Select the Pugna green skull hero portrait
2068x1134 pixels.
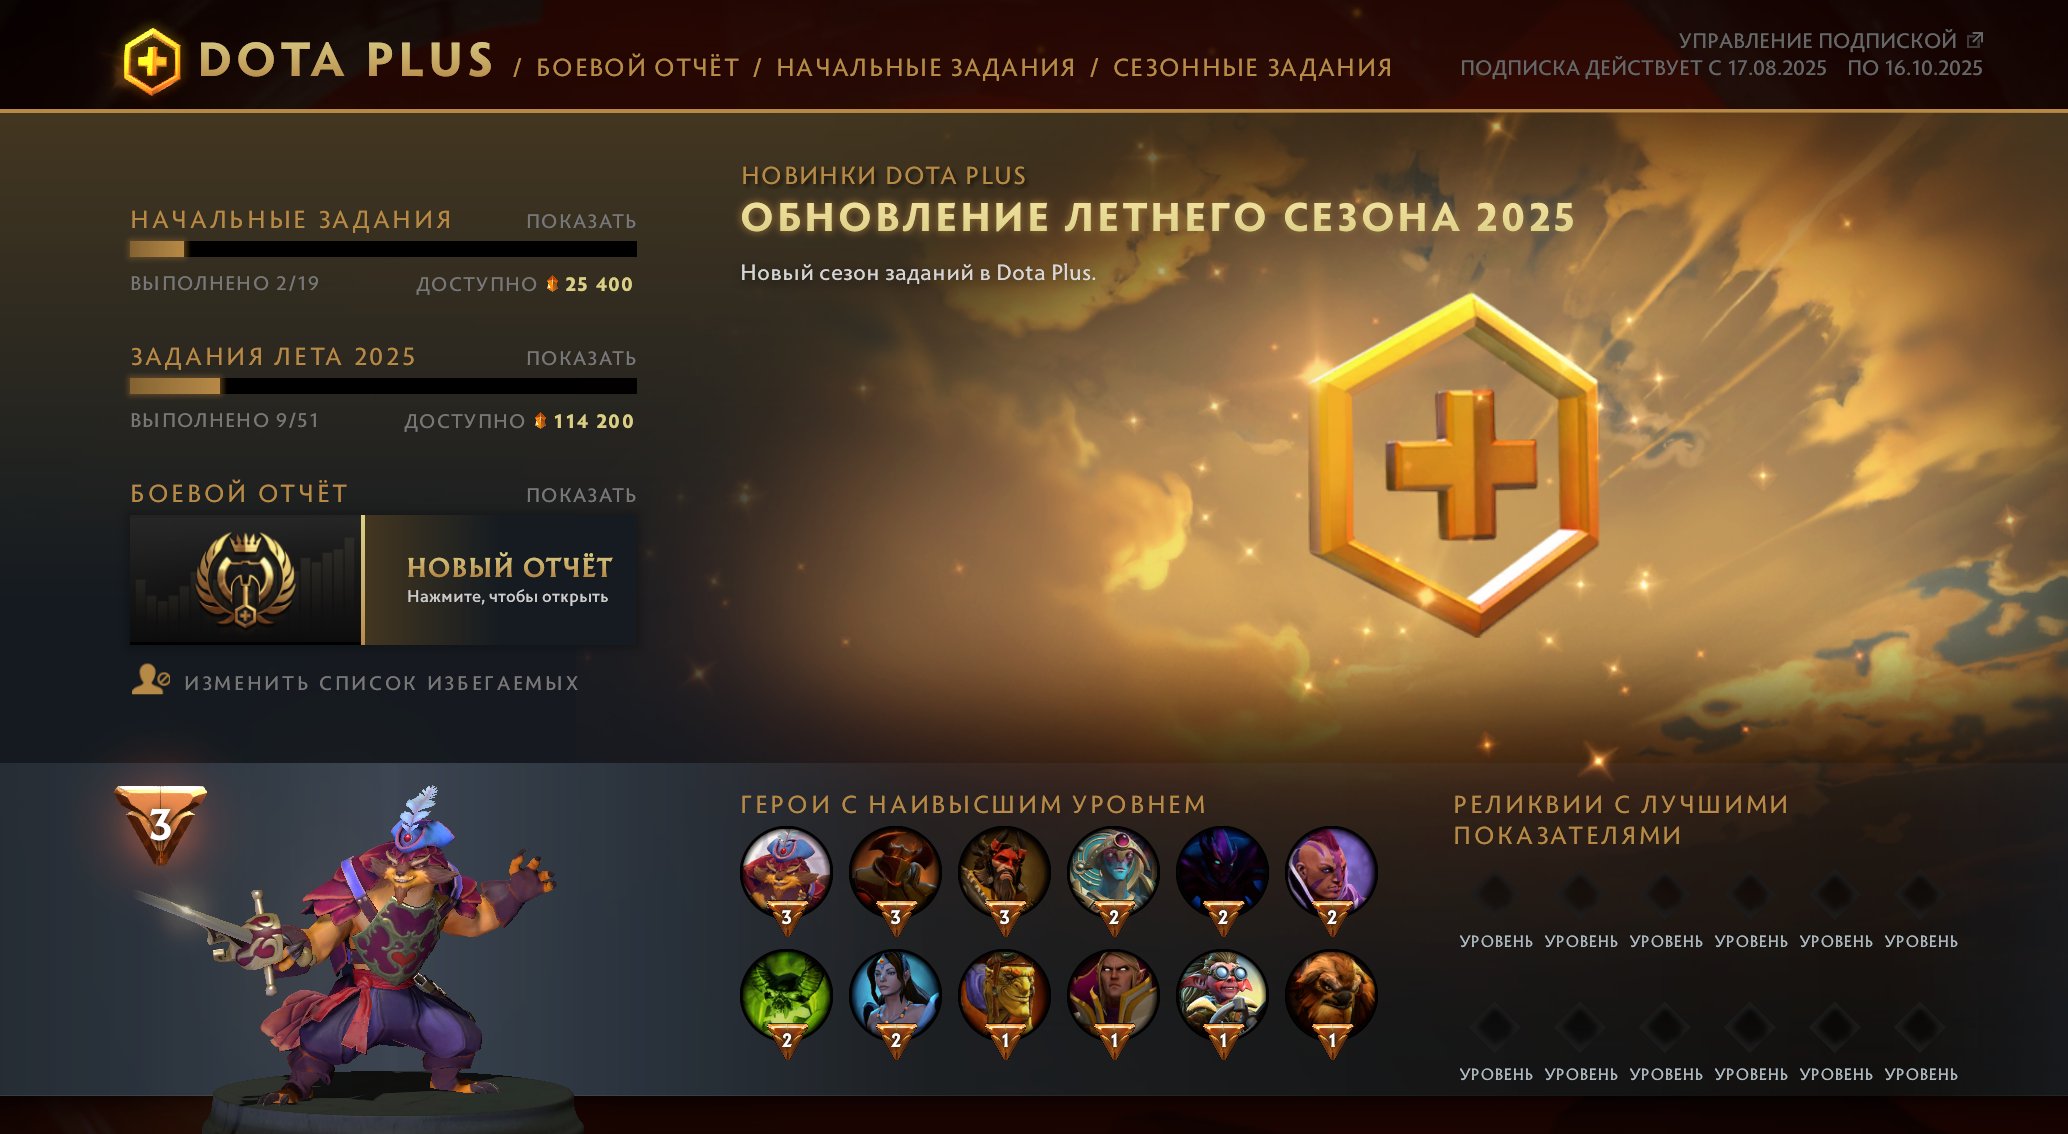[786, 996]
